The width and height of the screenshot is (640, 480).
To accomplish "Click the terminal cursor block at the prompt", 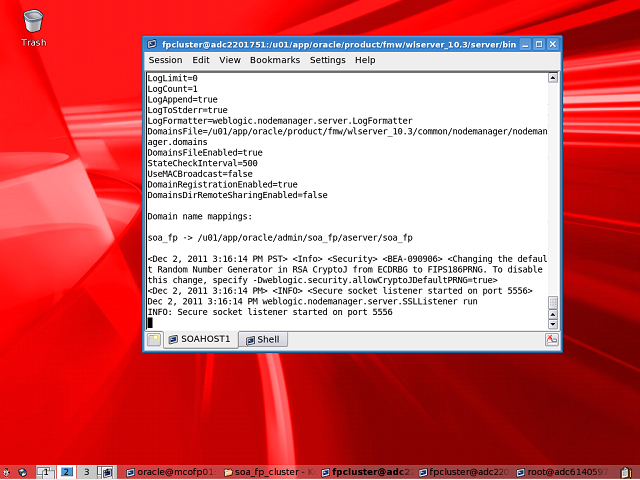I will (150, 323).
